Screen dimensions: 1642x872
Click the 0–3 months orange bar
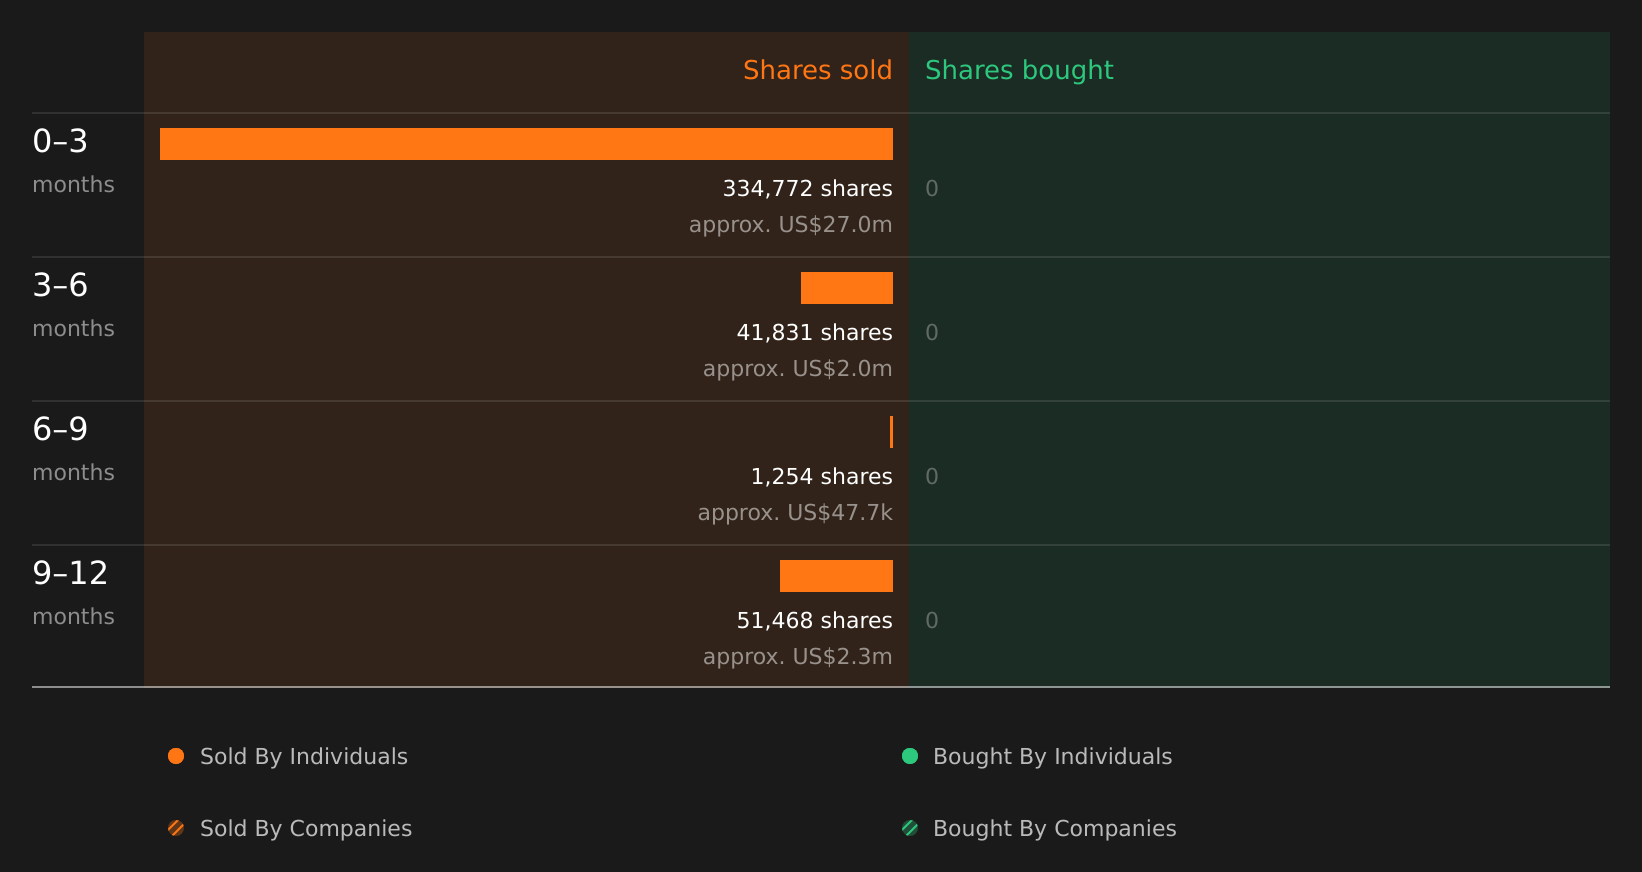click(526, 144)
